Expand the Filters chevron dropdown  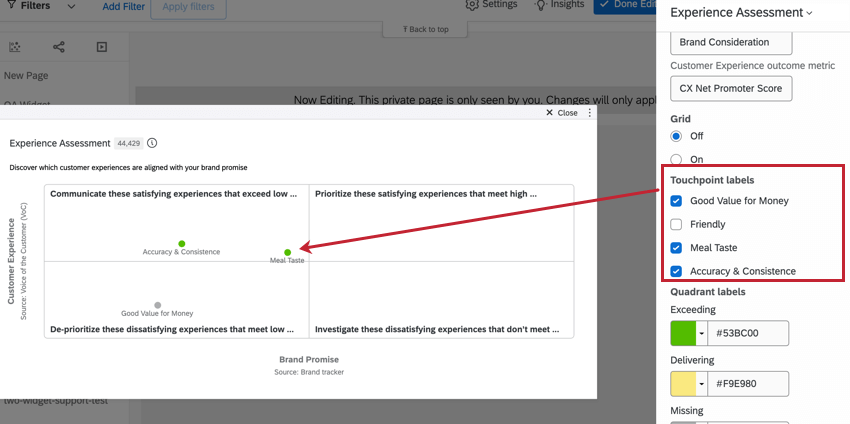coord(72,7)
